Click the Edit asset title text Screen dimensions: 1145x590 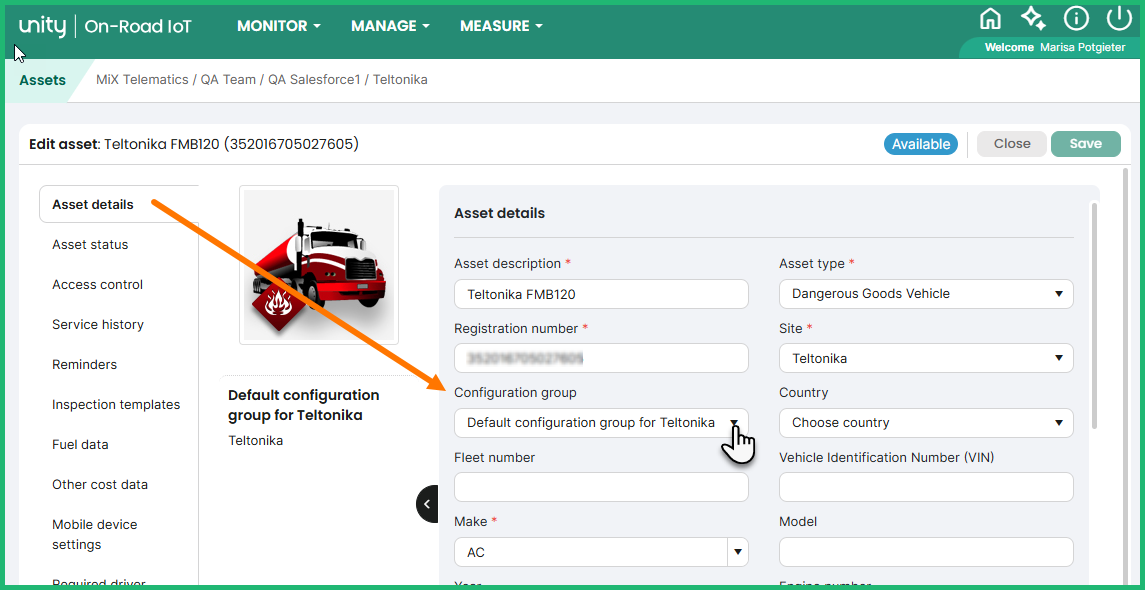pos(194,144)
